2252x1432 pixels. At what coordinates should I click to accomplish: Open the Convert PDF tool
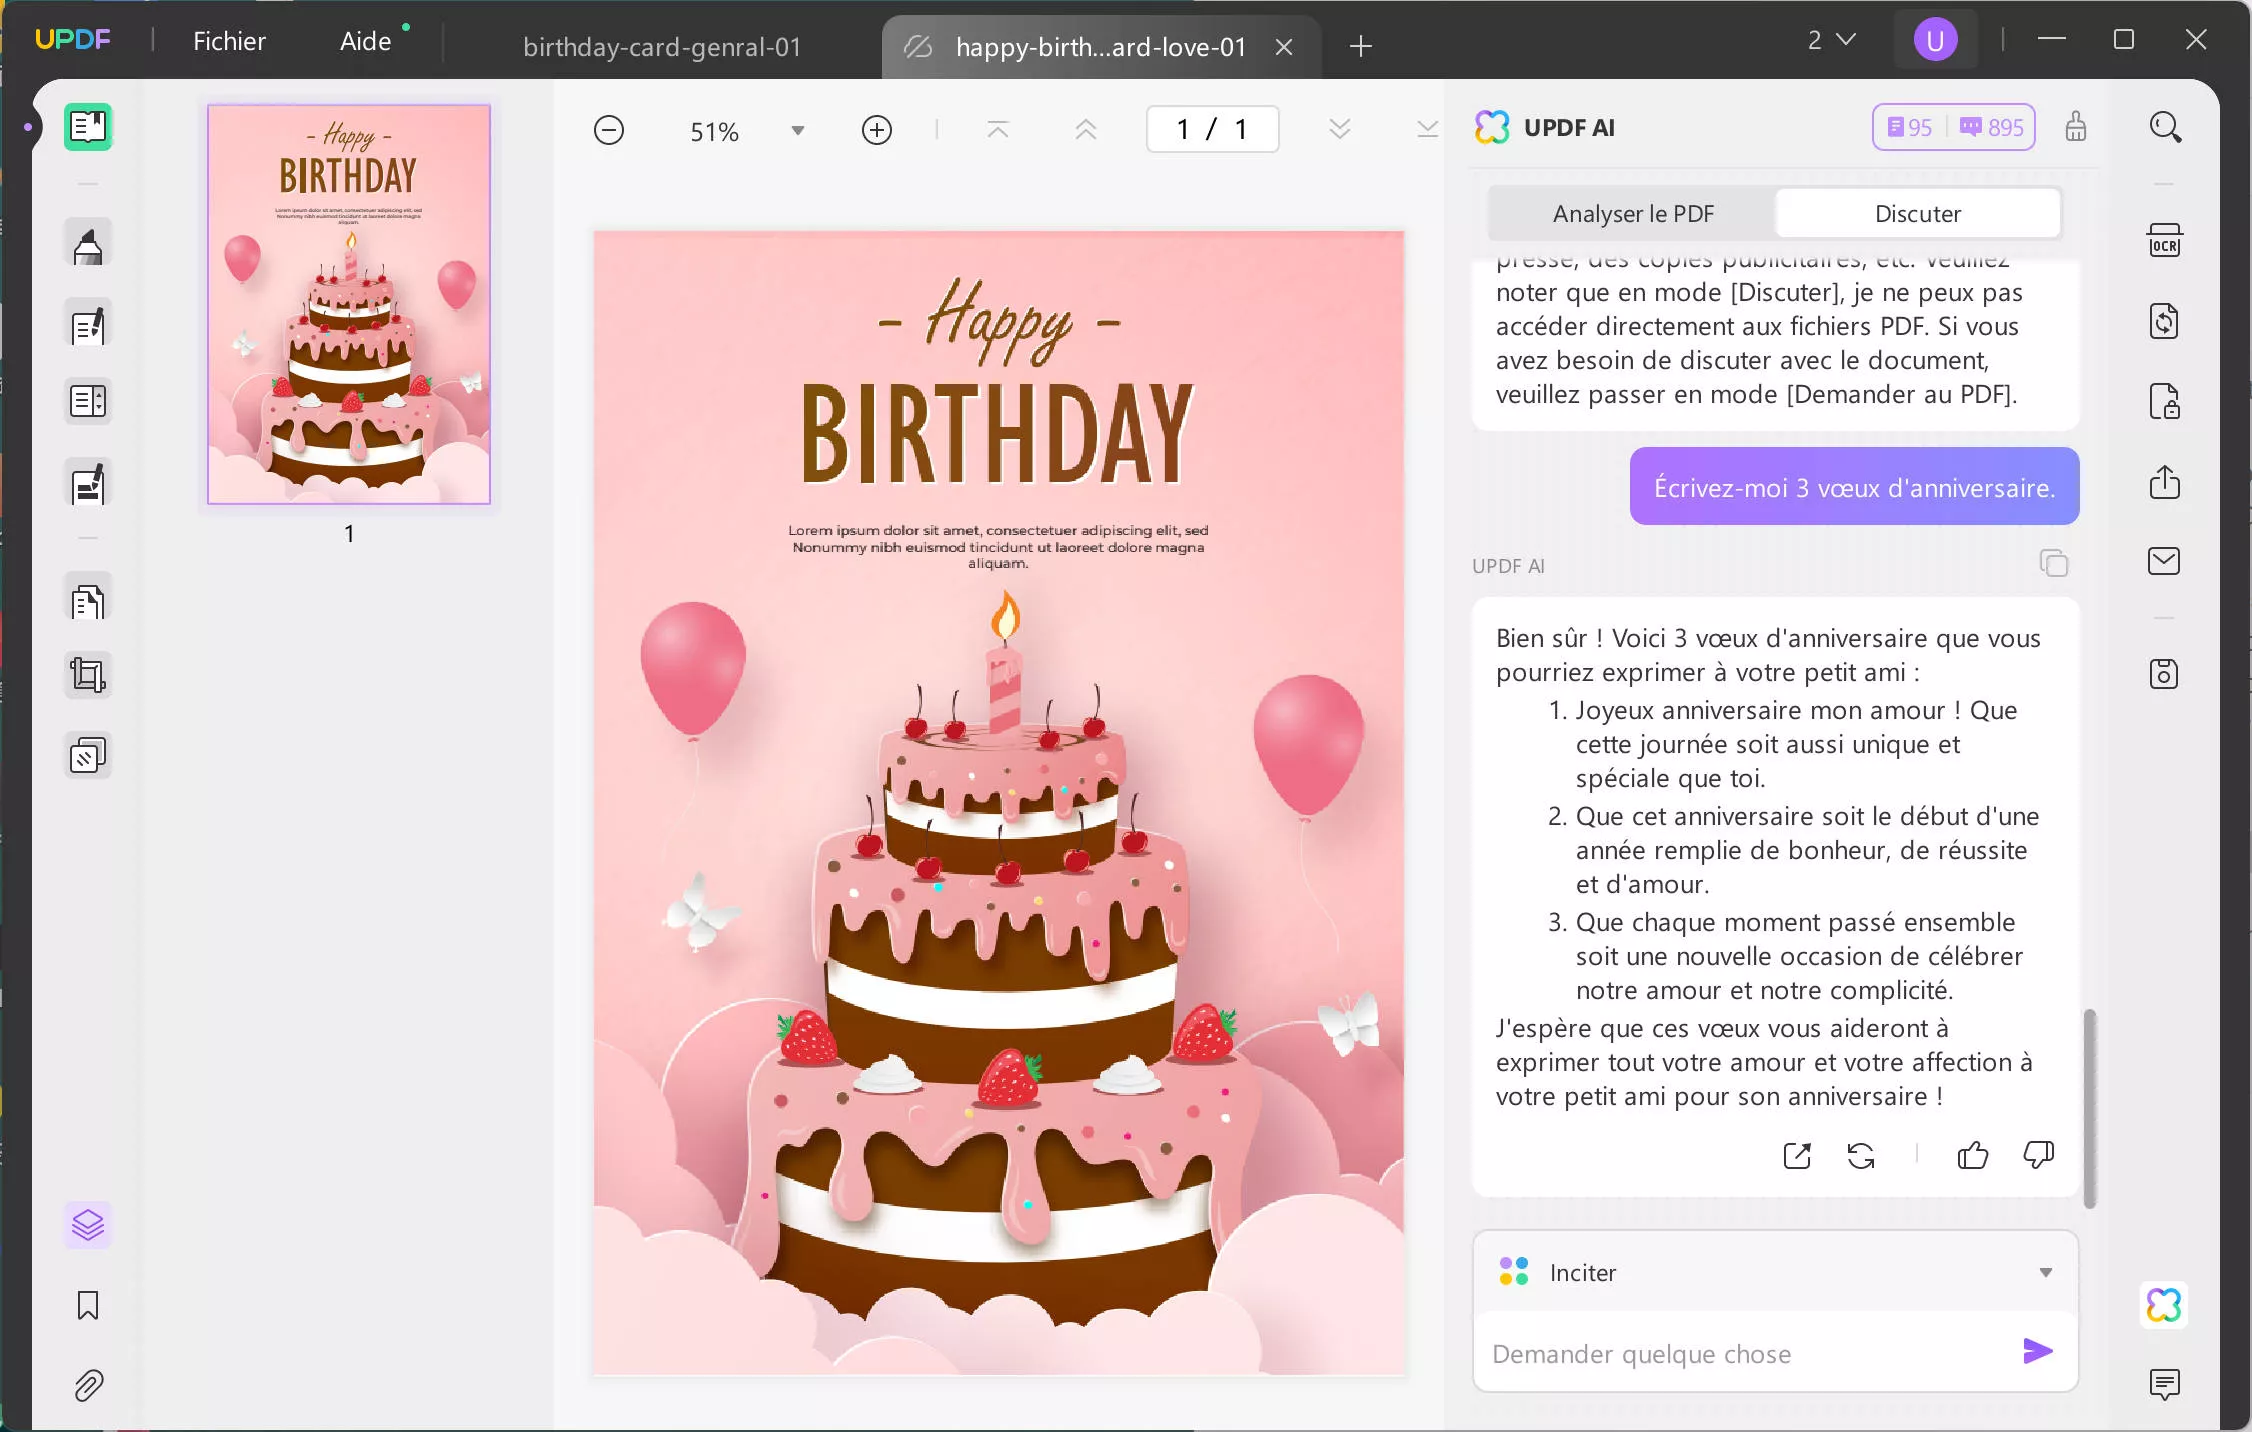pyautogui.click(x=2165, y=322)
